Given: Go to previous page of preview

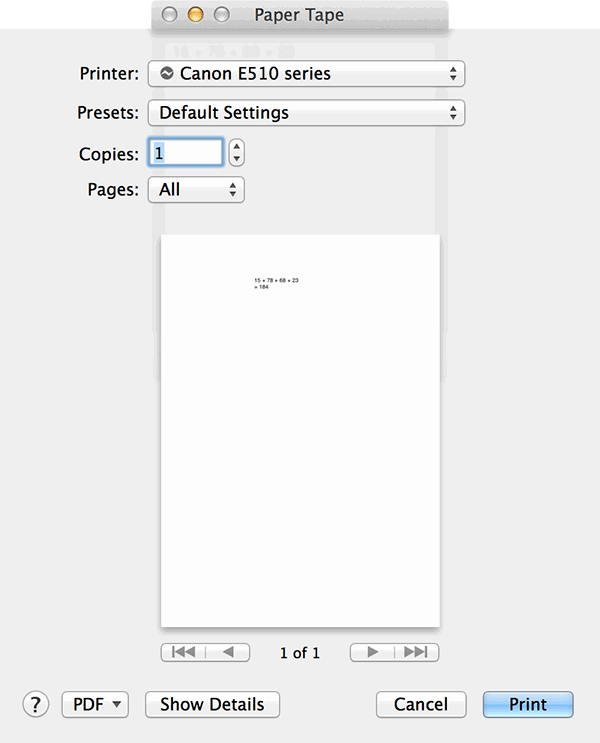Looking at the screenshot, I should [x=228, y=652].
